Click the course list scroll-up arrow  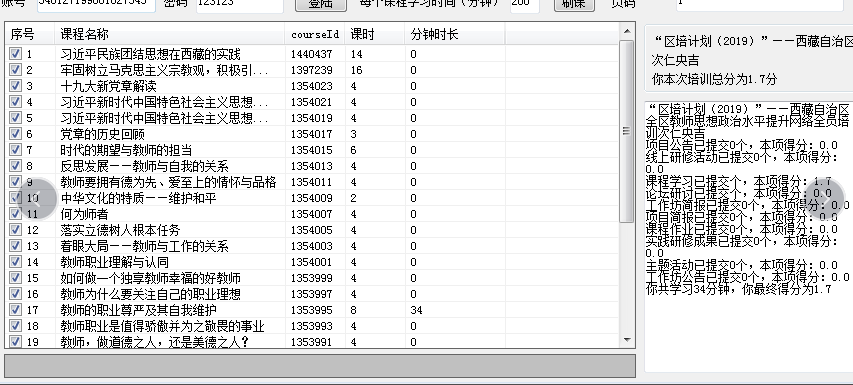pyautogui.click(x=627, y=31)
